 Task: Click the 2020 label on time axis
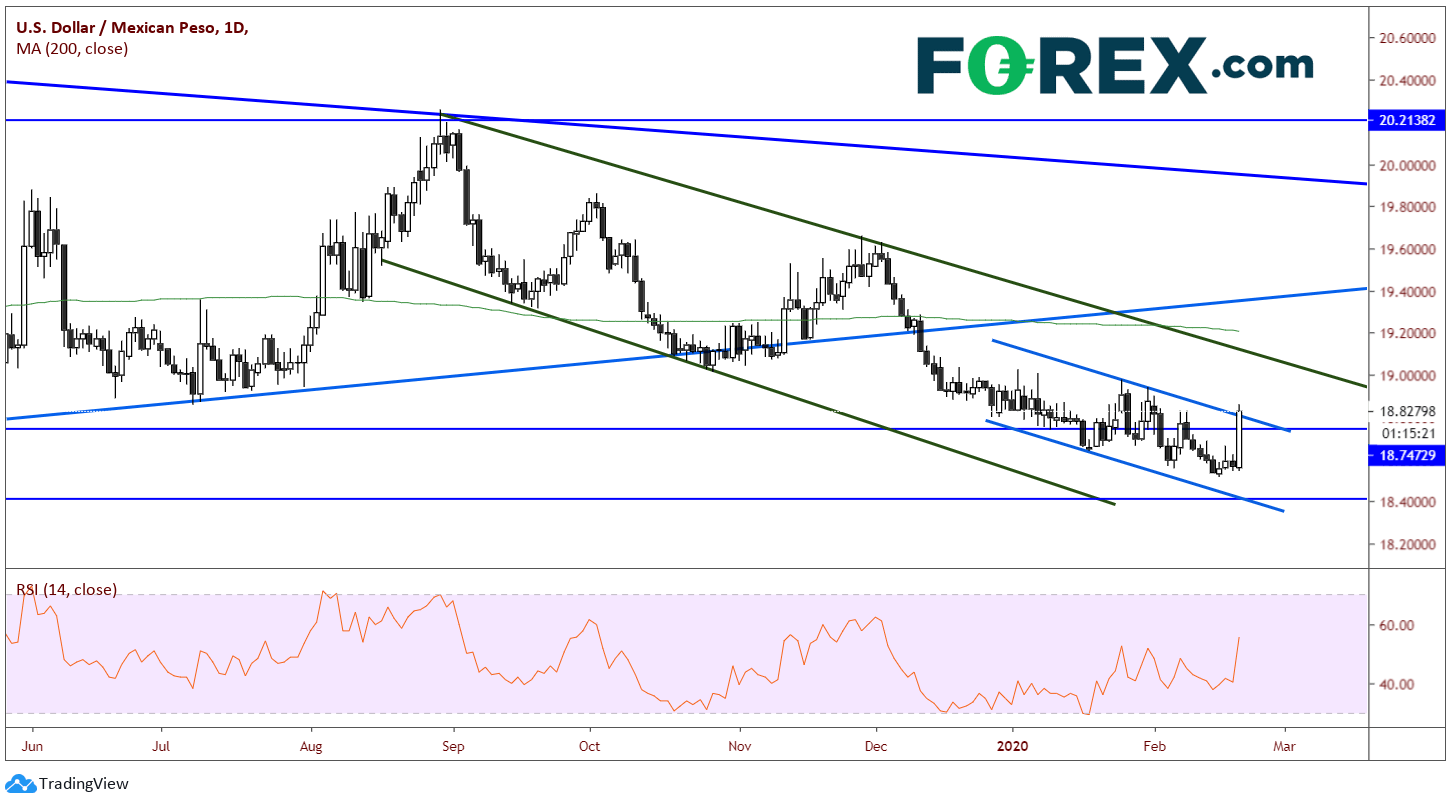point(1013,745)
